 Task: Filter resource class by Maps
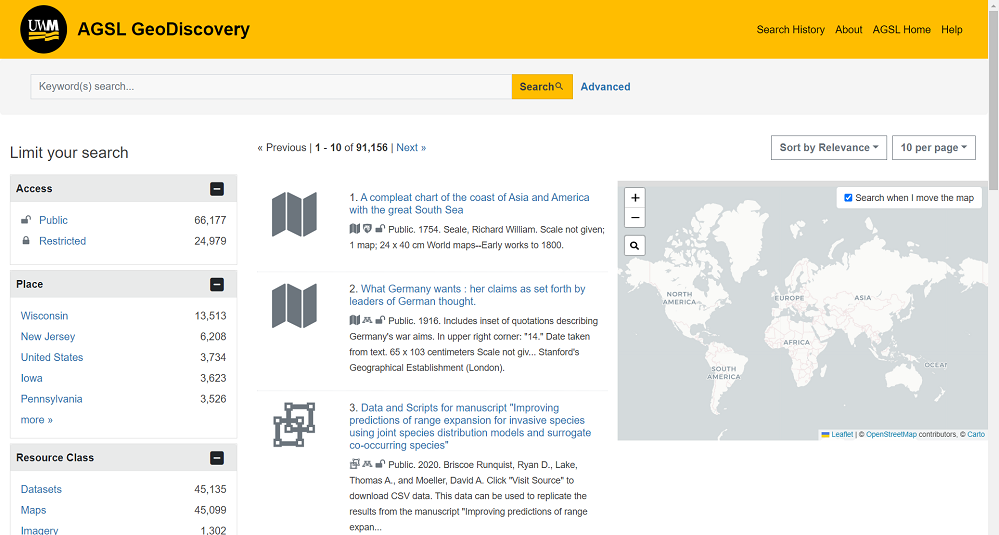pos(33,510)
